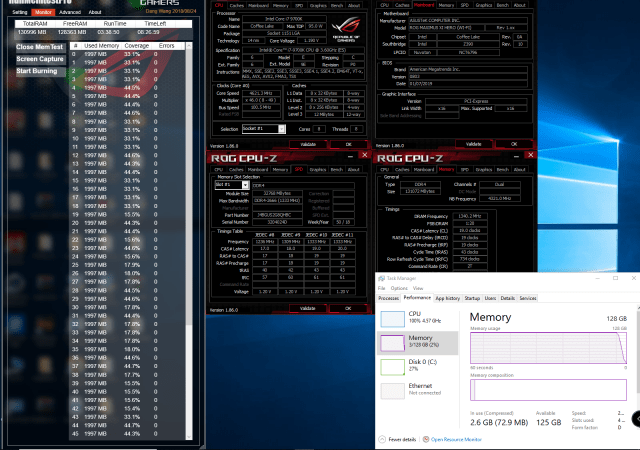The width and height of the screenshot is (640, 450).
Task: Select CPU graph thumbnail in Task Manager sidebar
Action: [393, 319]
